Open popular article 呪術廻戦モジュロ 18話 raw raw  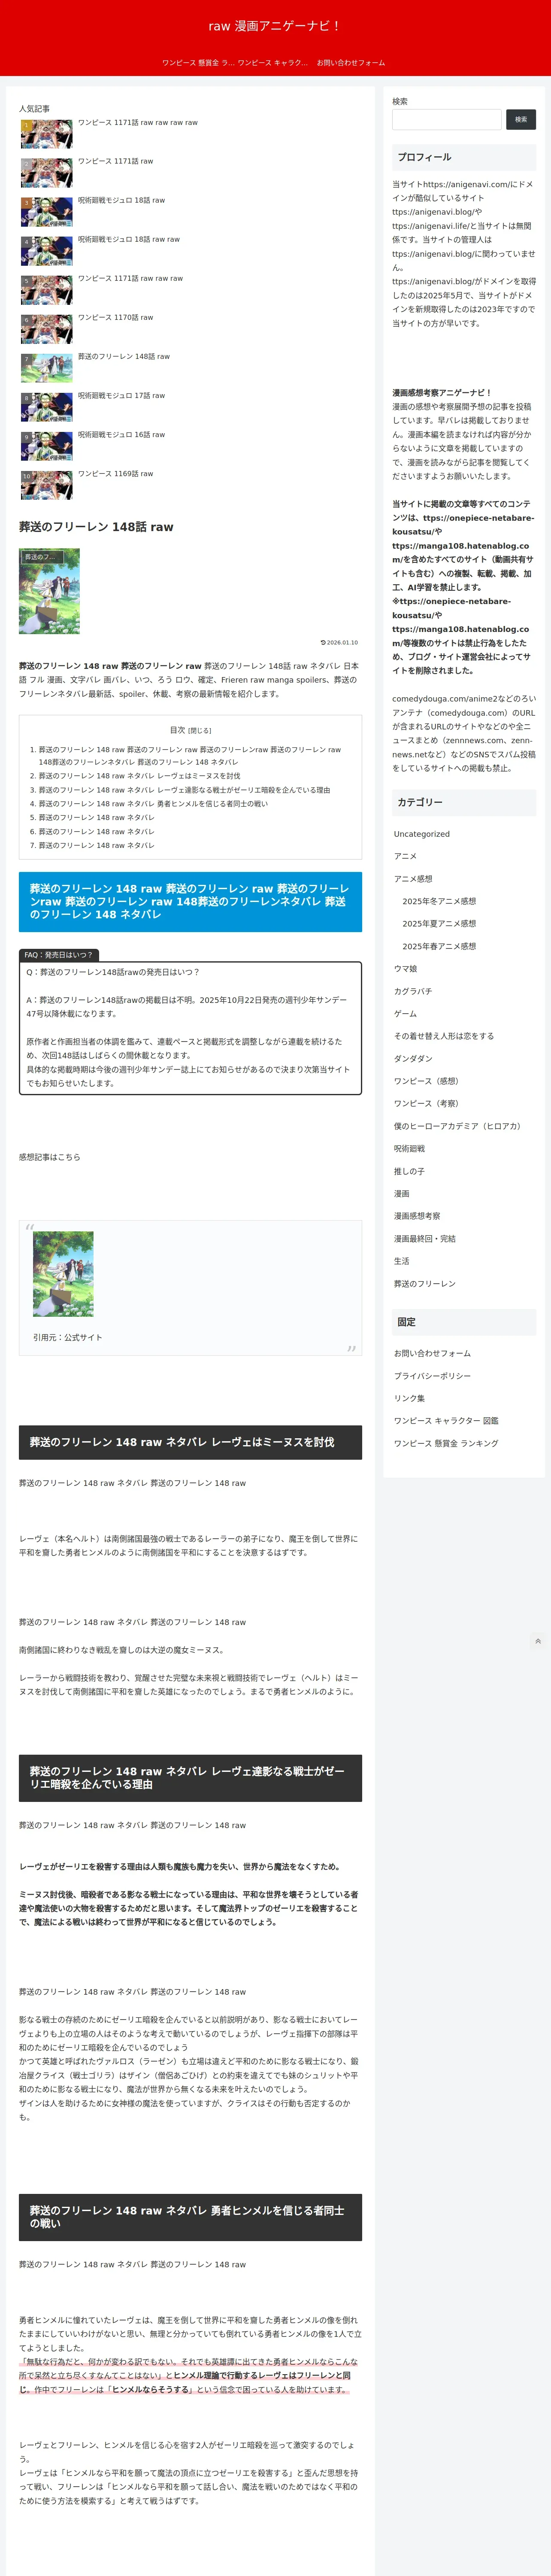point(129,240)
